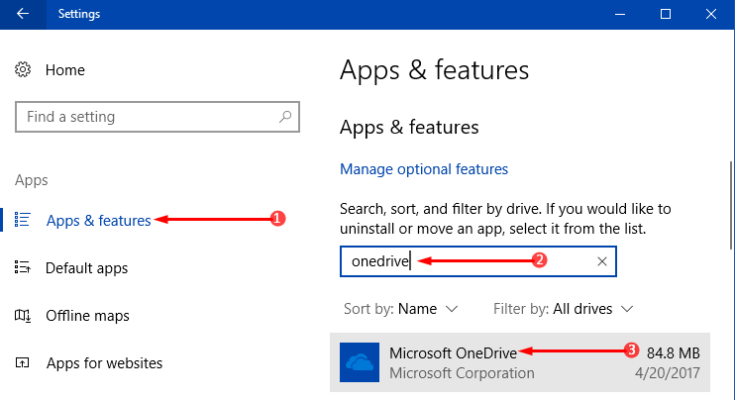Select the Default apps sidebar icon
The width and height of the screenshot is (735, 400).
coord(22,267)
